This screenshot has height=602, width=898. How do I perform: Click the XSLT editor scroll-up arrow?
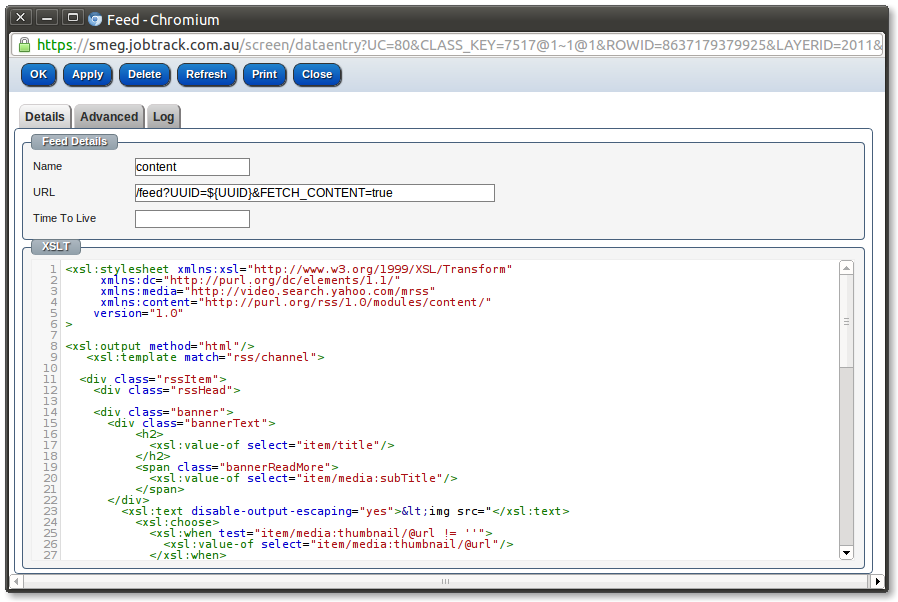tap(846, 268)
